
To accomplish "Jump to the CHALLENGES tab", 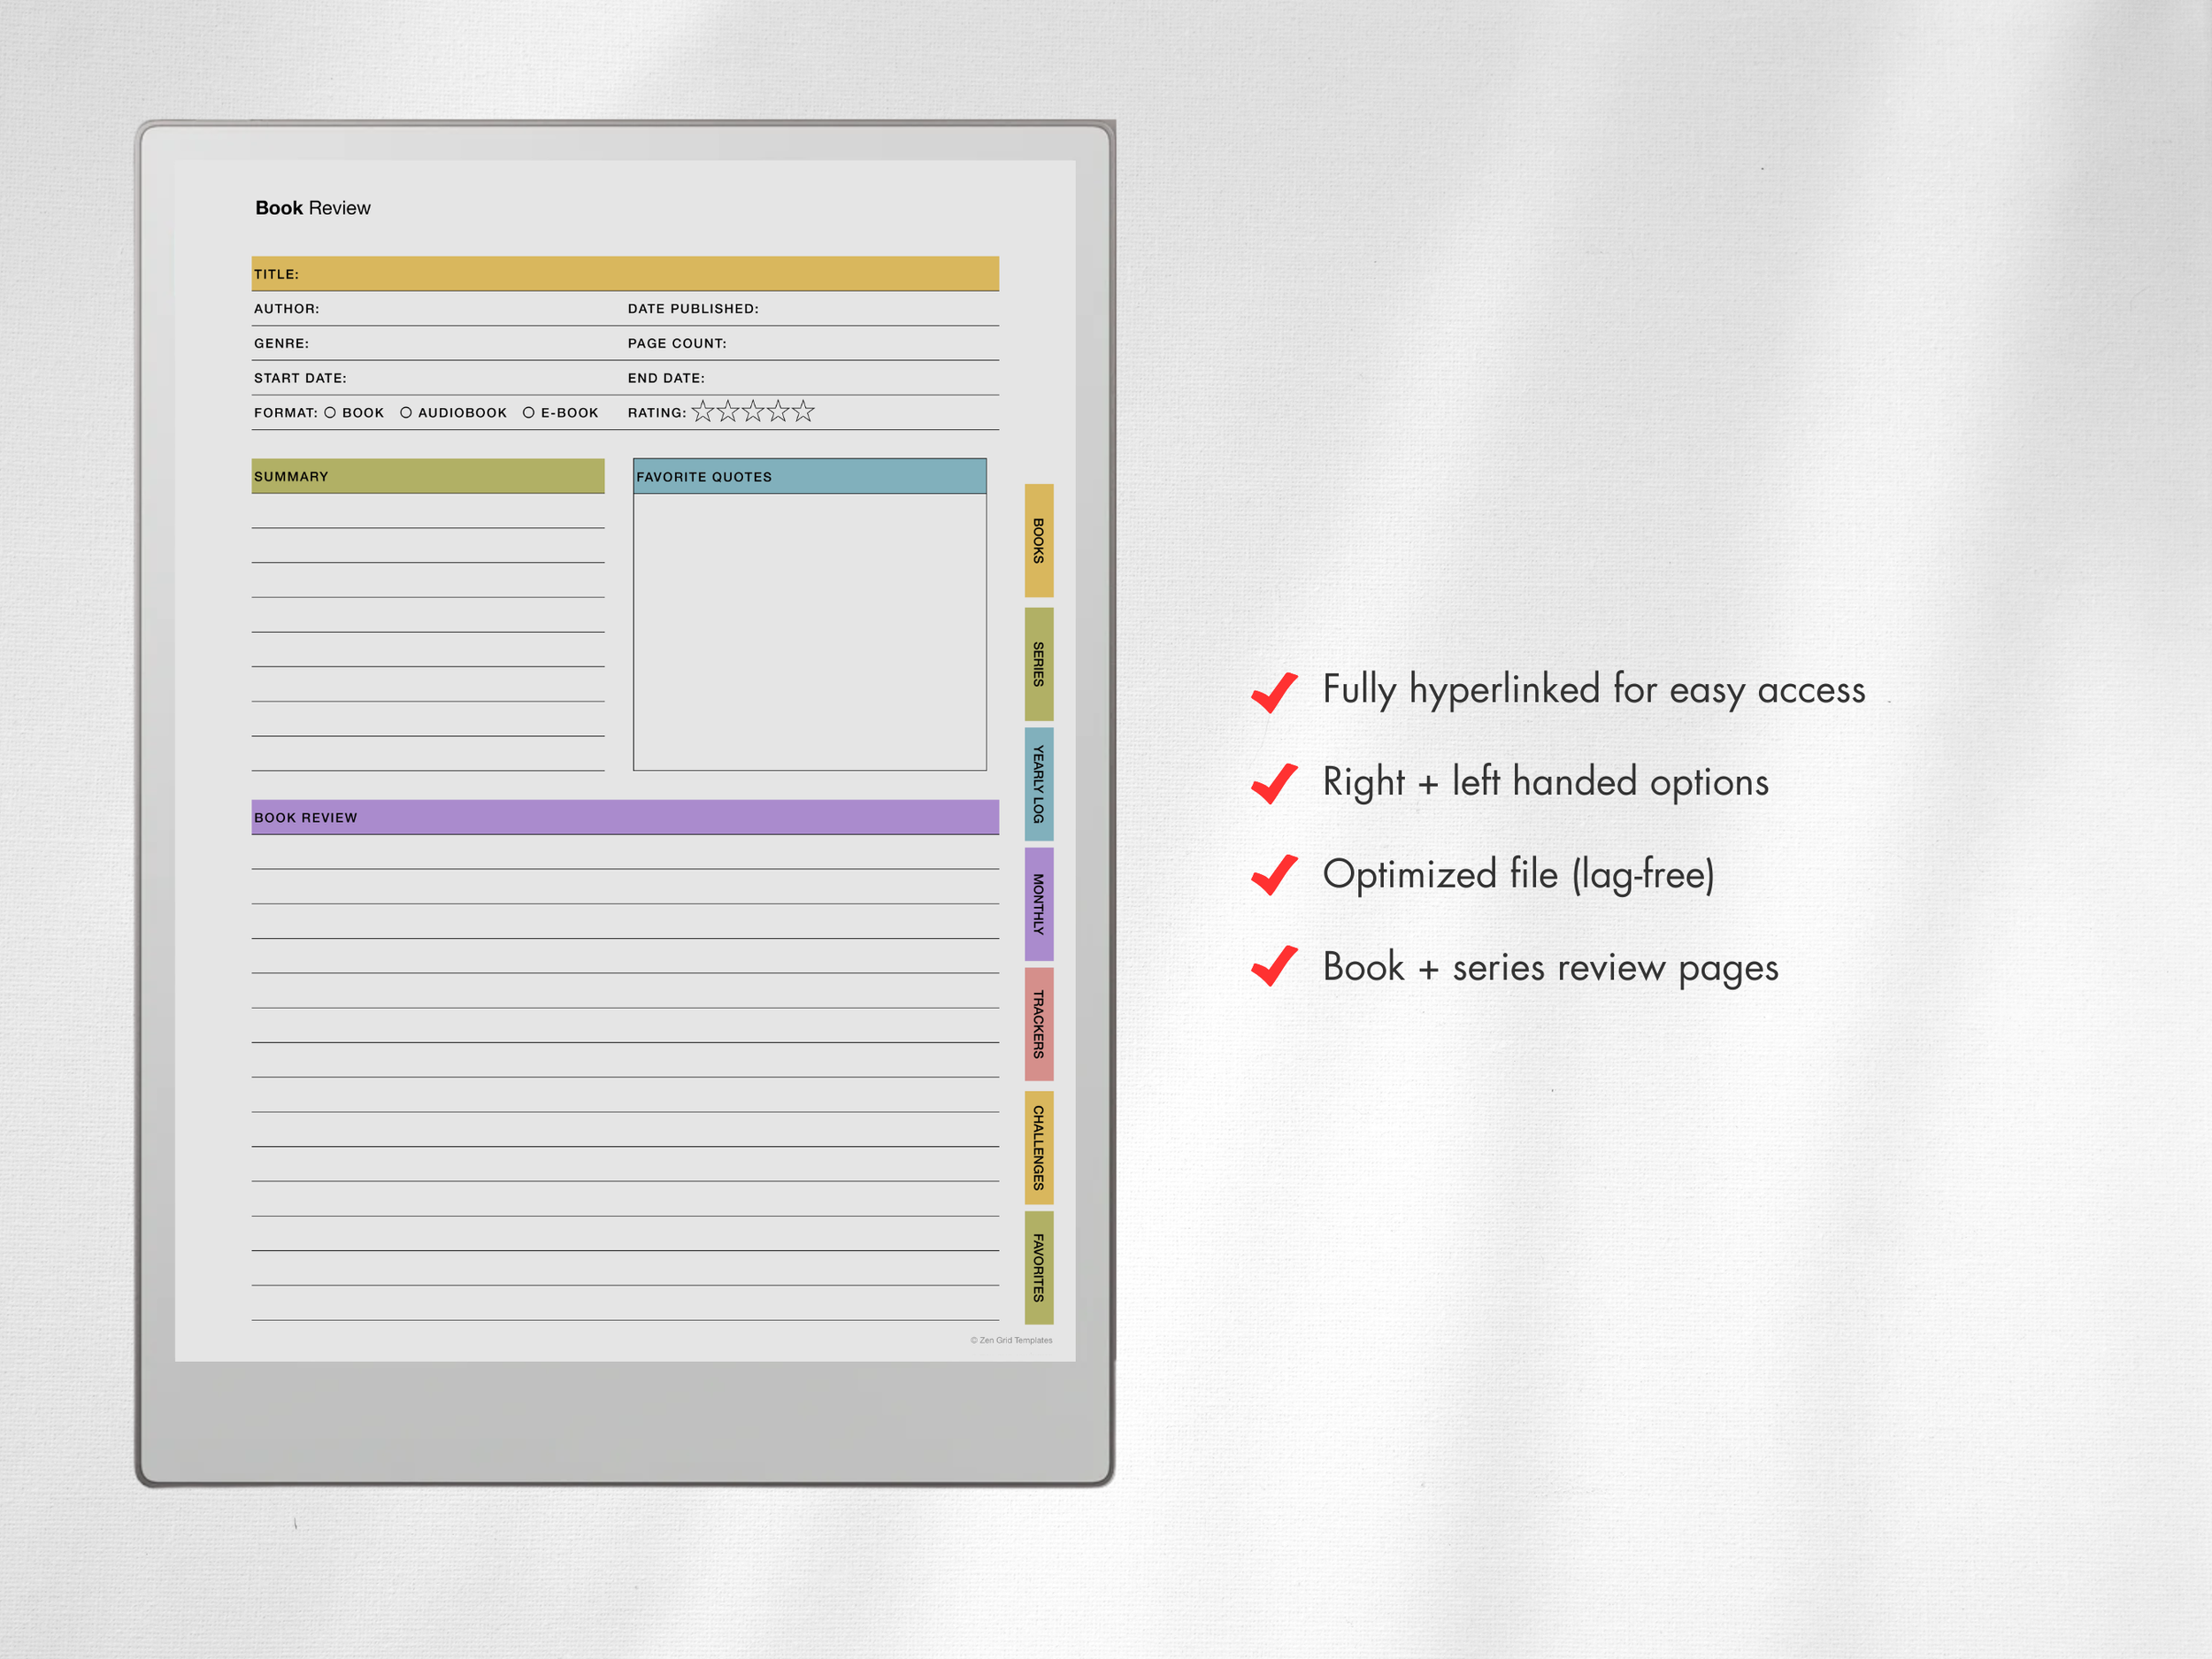I will pyautogui.click(x=1038, y=1148).
